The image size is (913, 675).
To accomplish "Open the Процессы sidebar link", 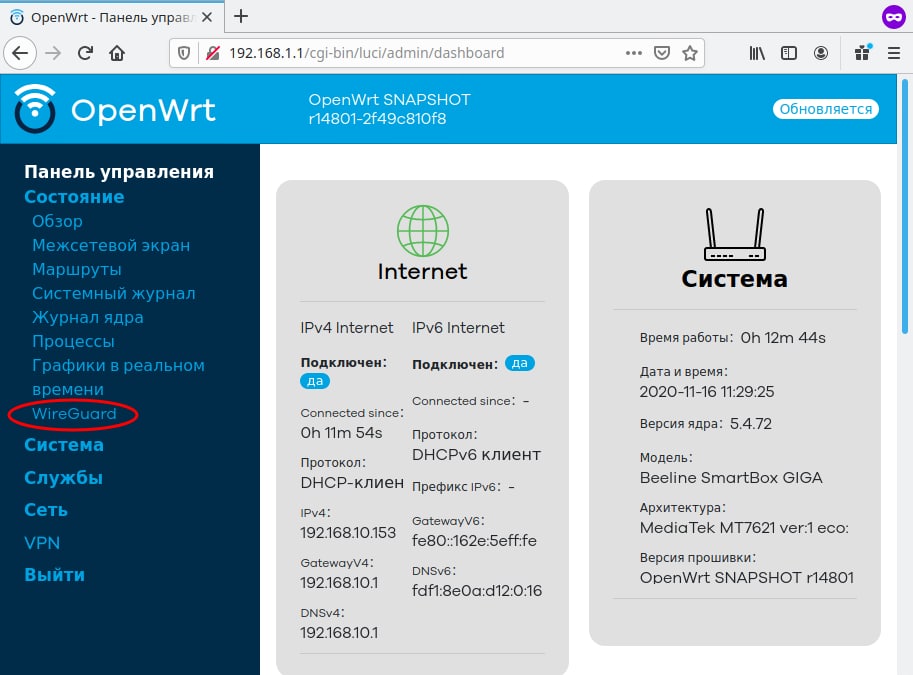I will (73, 341).
